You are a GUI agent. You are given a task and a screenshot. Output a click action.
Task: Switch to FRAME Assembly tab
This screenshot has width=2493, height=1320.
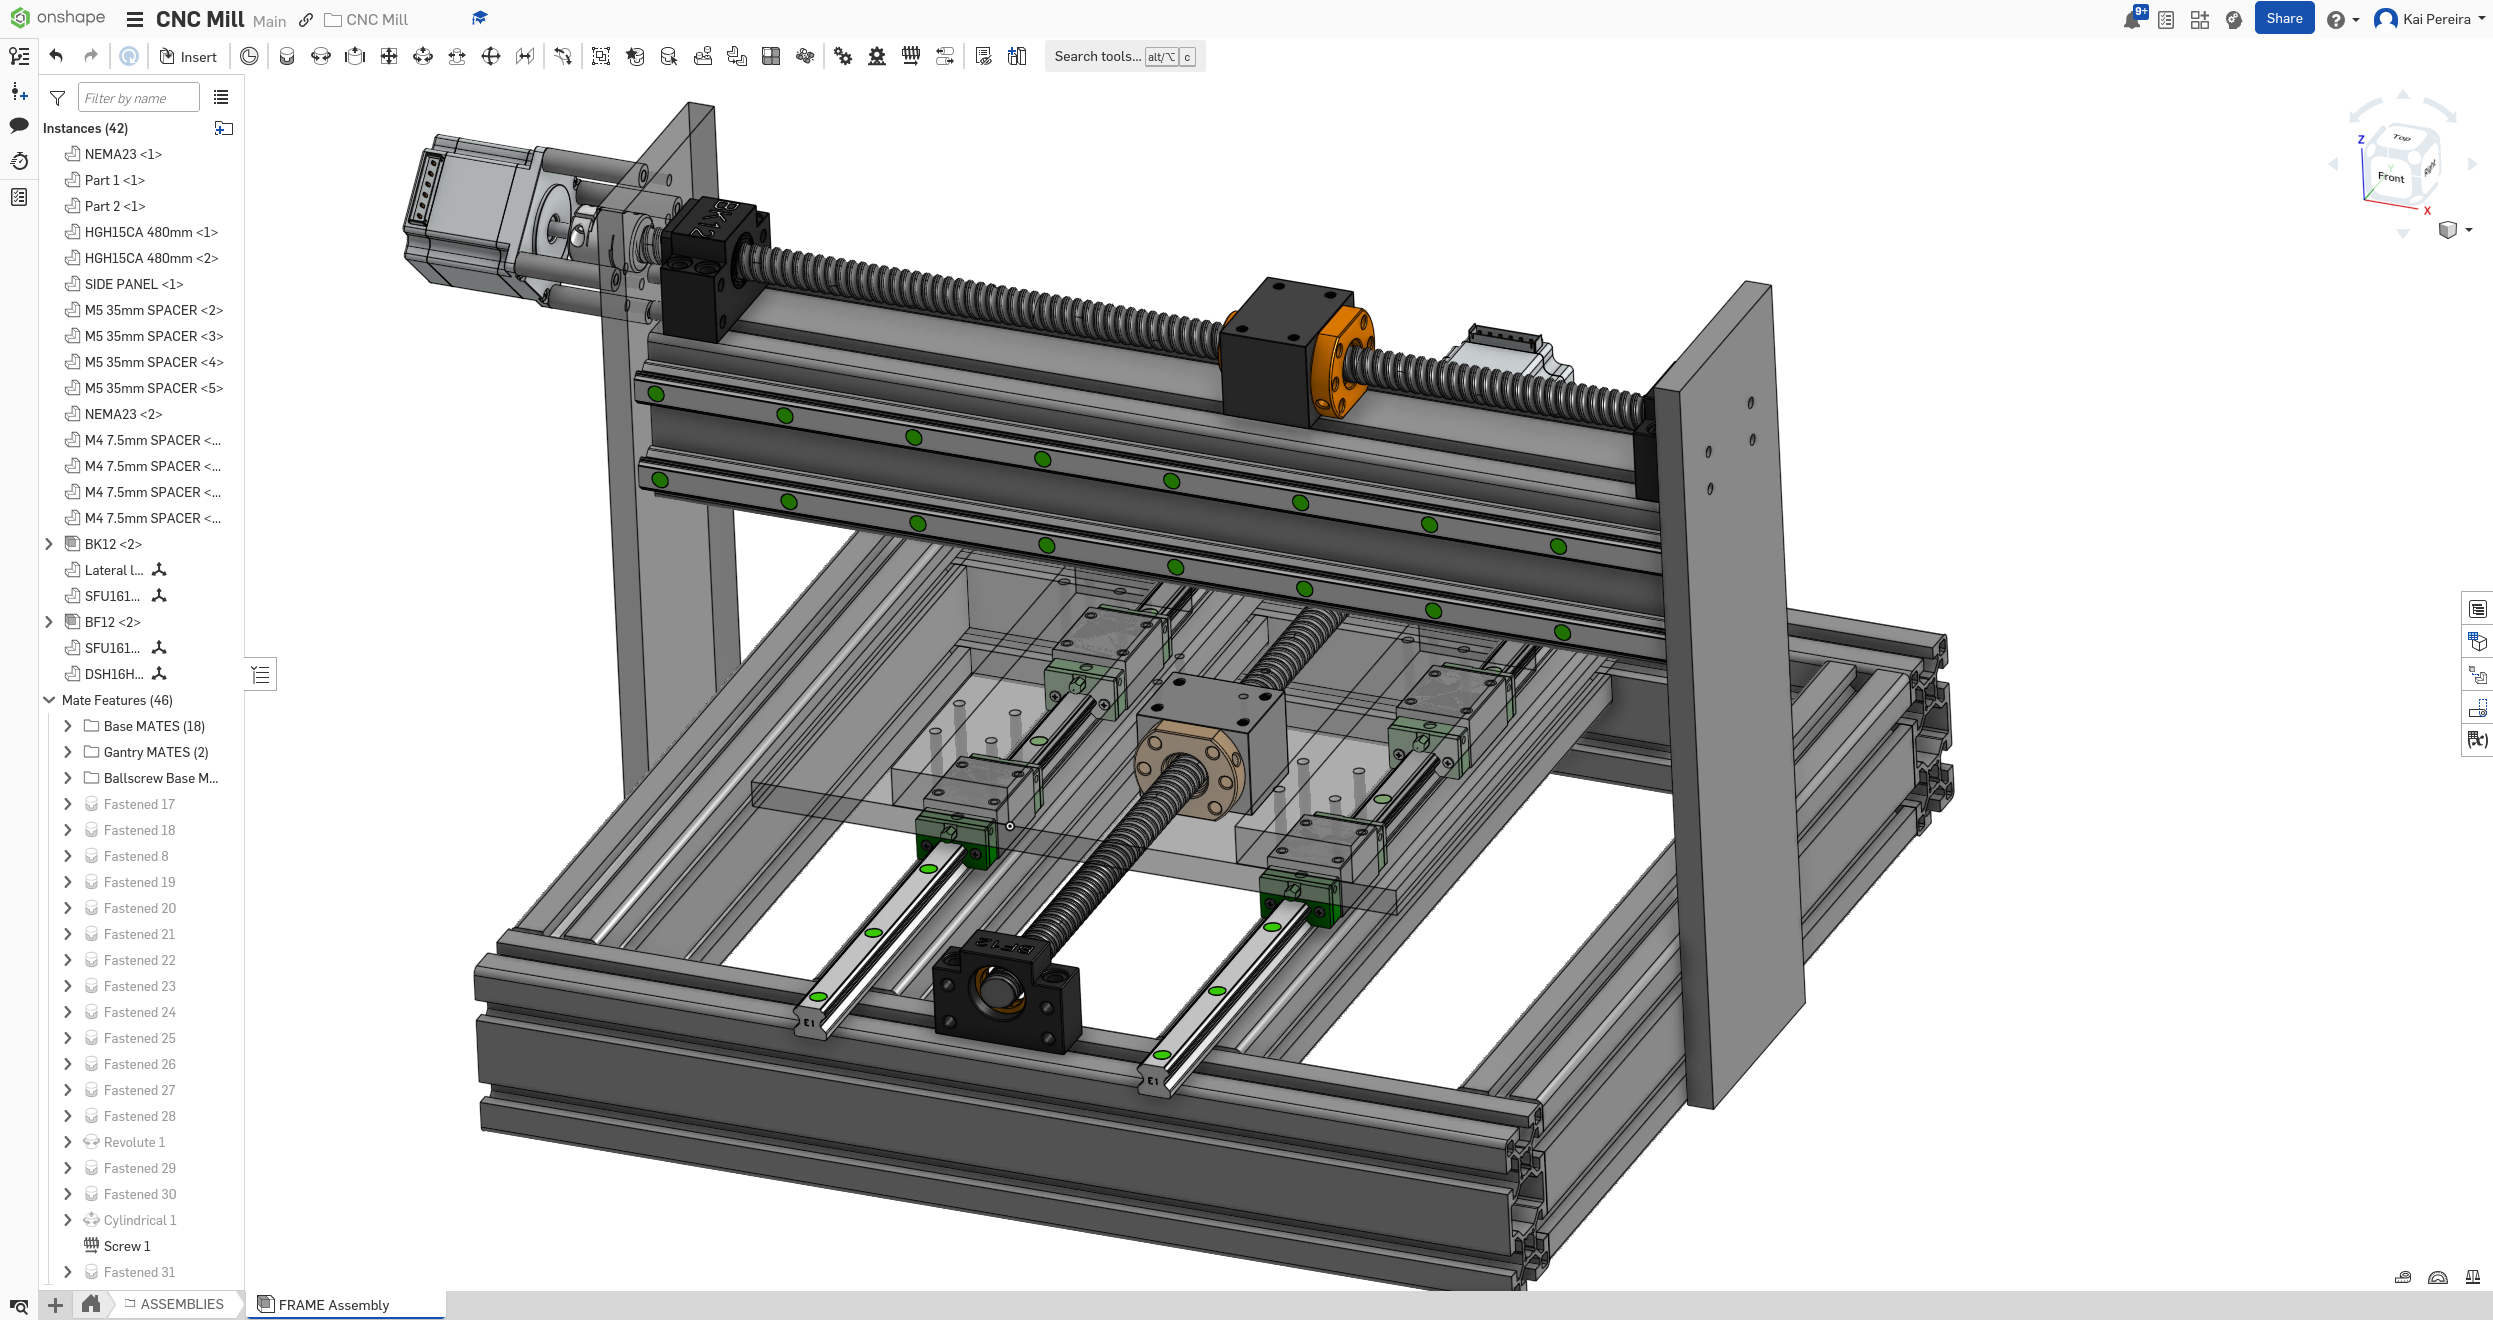[333, 1304]
